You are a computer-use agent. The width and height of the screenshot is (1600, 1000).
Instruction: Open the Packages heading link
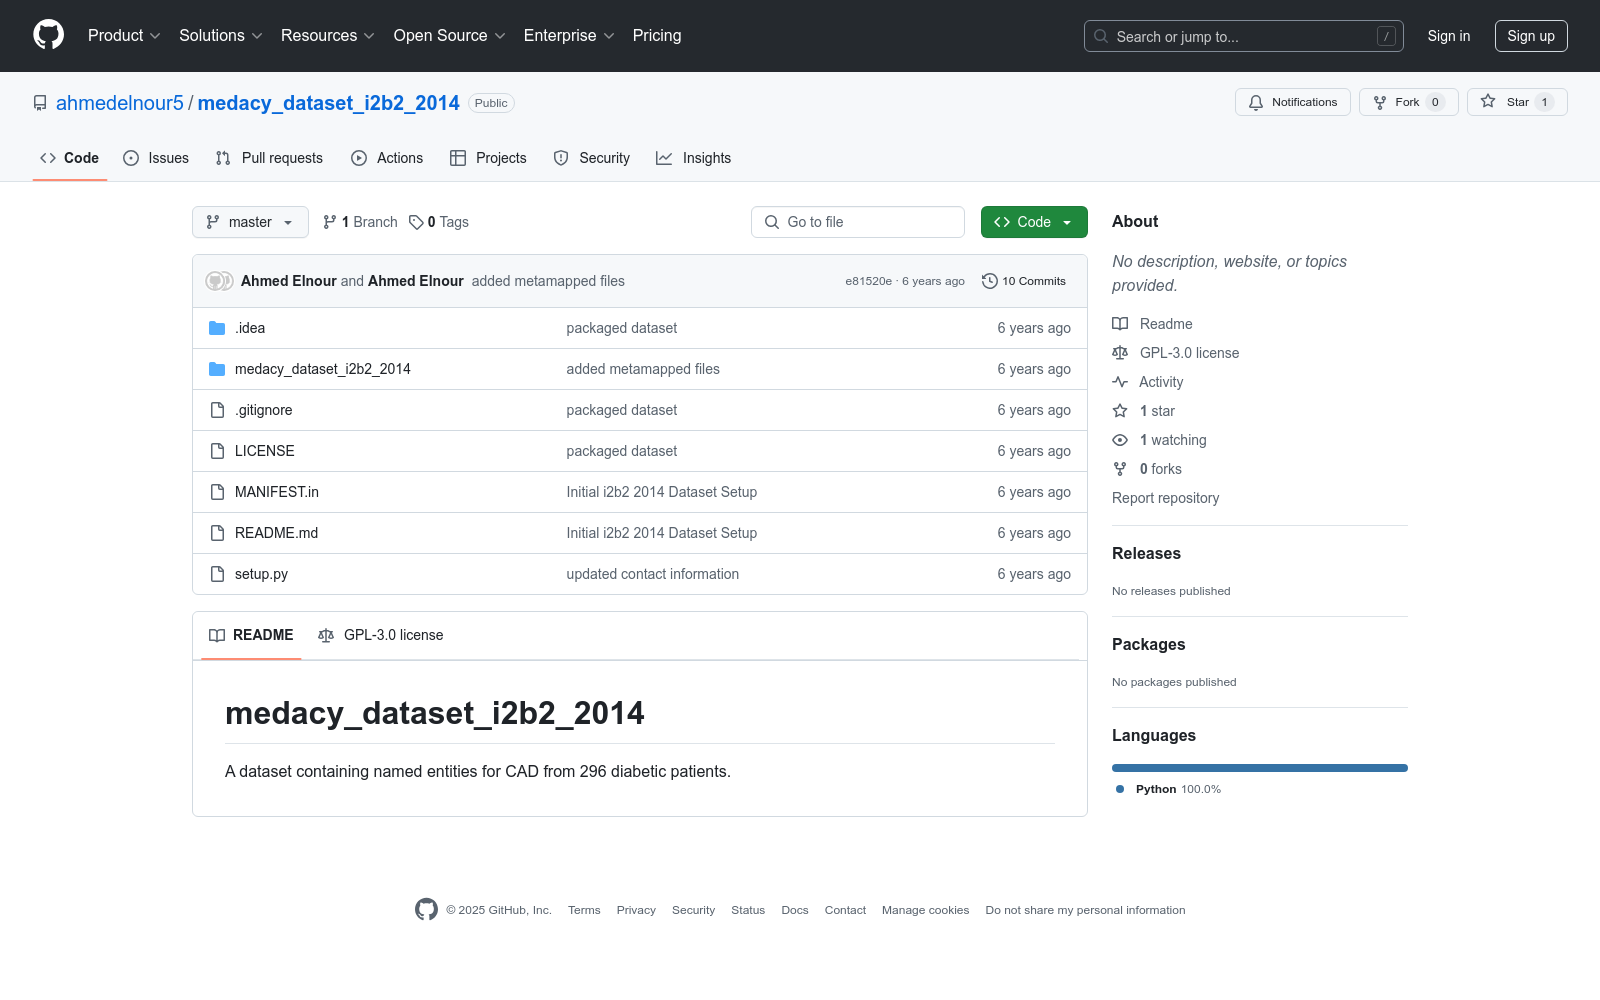1149,644
